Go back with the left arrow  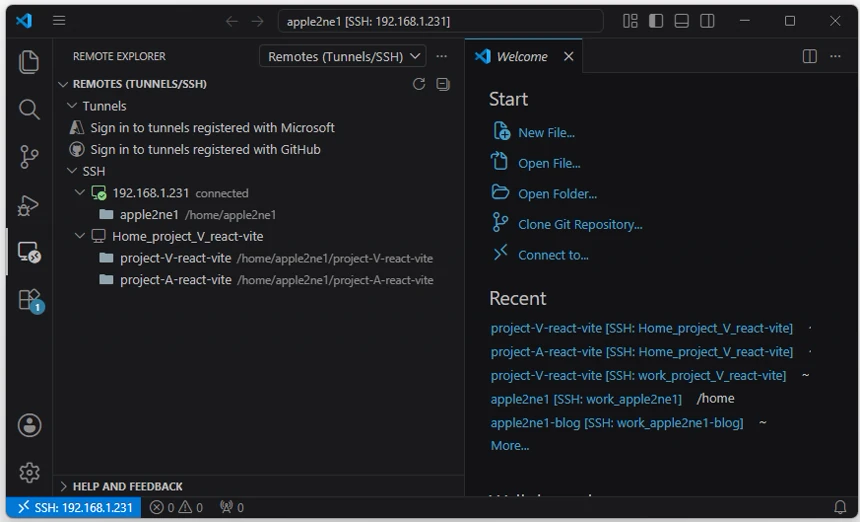232,21
